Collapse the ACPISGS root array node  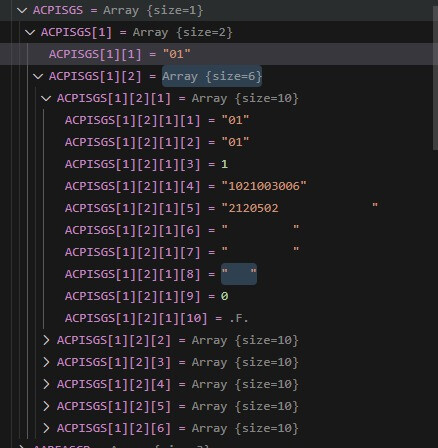22,10
